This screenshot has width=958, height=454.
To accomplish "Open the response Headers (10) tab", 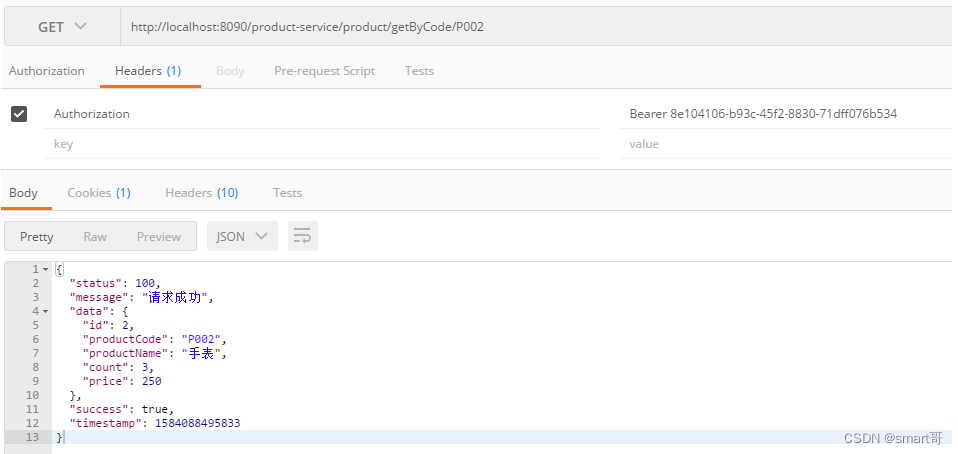I will tap(202, 193).
